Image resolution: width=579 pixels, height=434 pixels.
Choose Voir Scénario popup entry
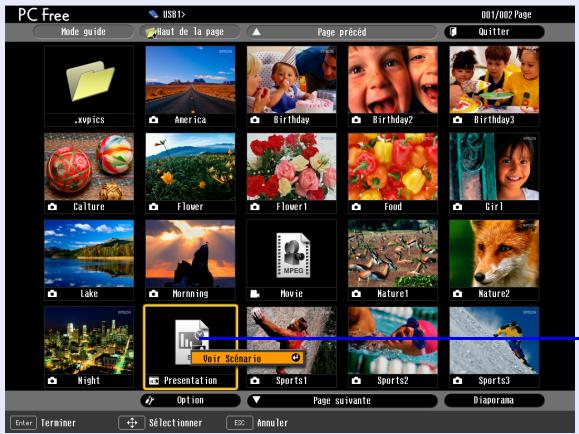(247, 358)
